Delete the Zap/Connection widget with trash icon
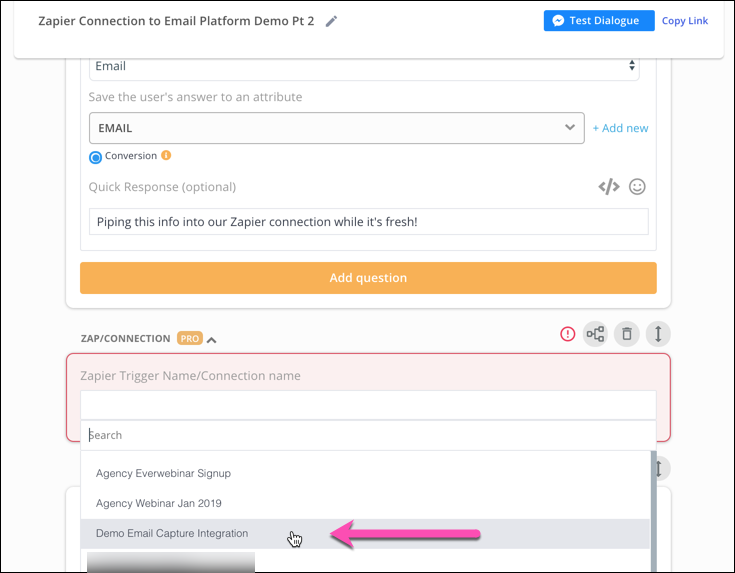Image resolution: width=735 pixels, height=573 pixels. point(627,334)
